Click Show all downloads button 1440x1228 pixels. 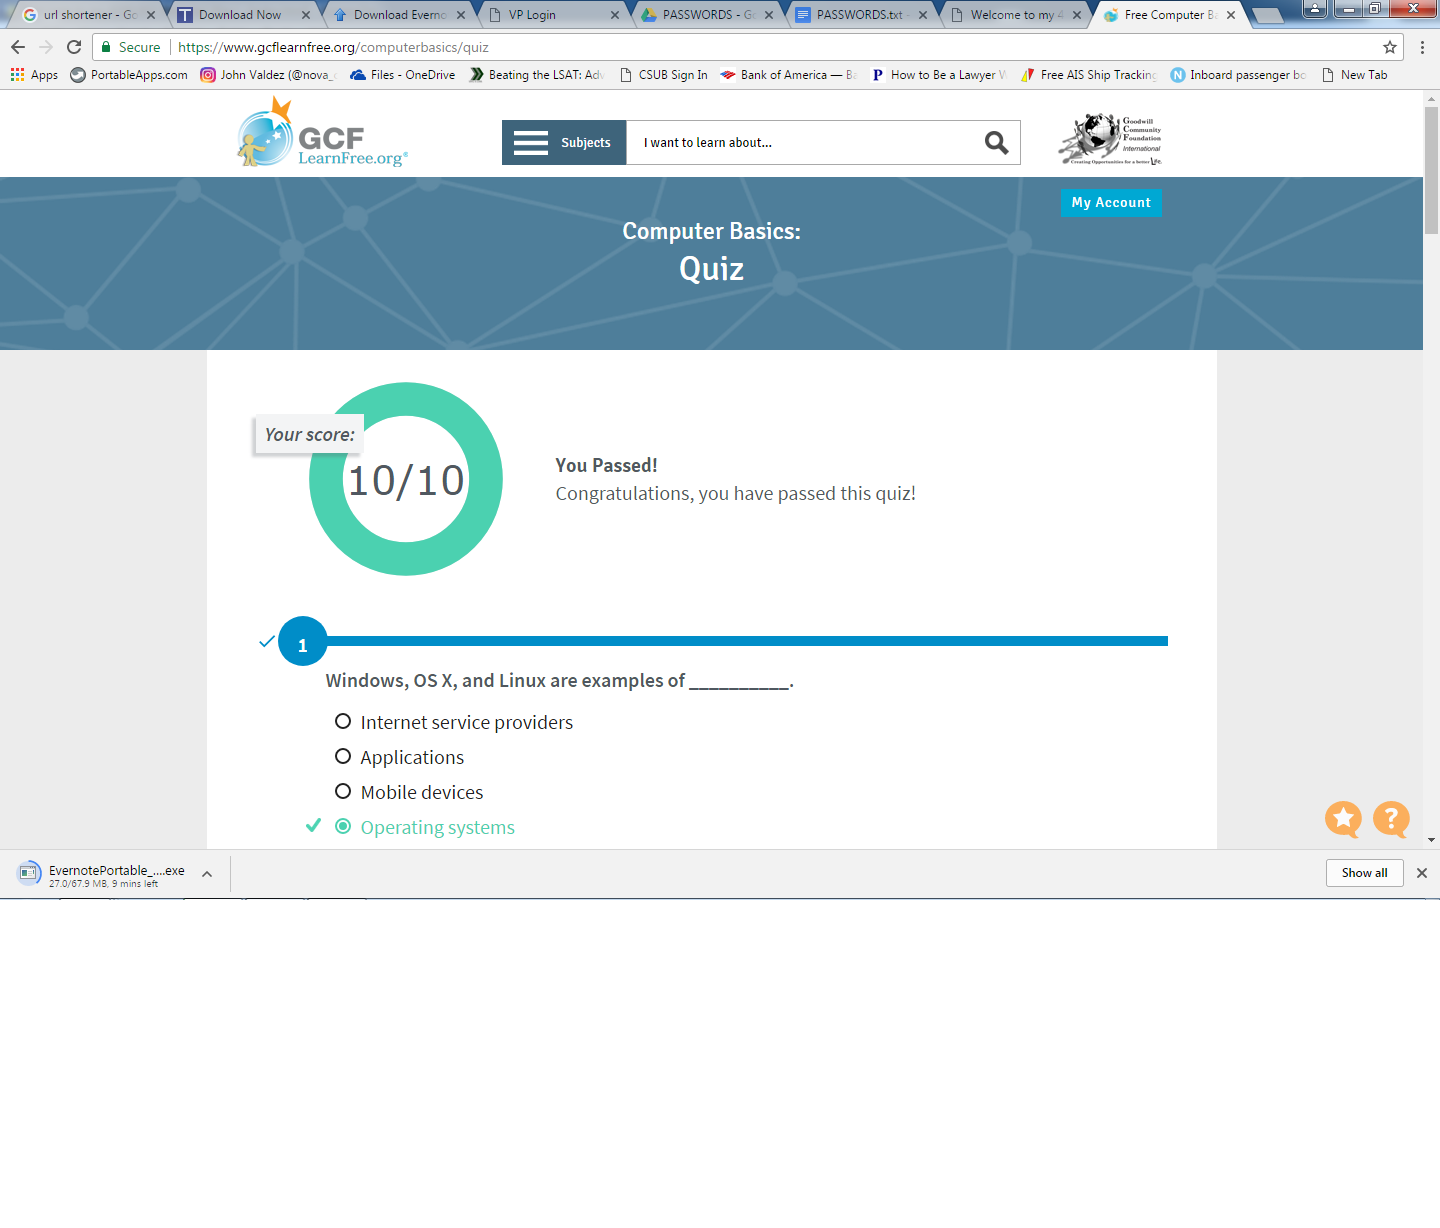pos(1364,873)
